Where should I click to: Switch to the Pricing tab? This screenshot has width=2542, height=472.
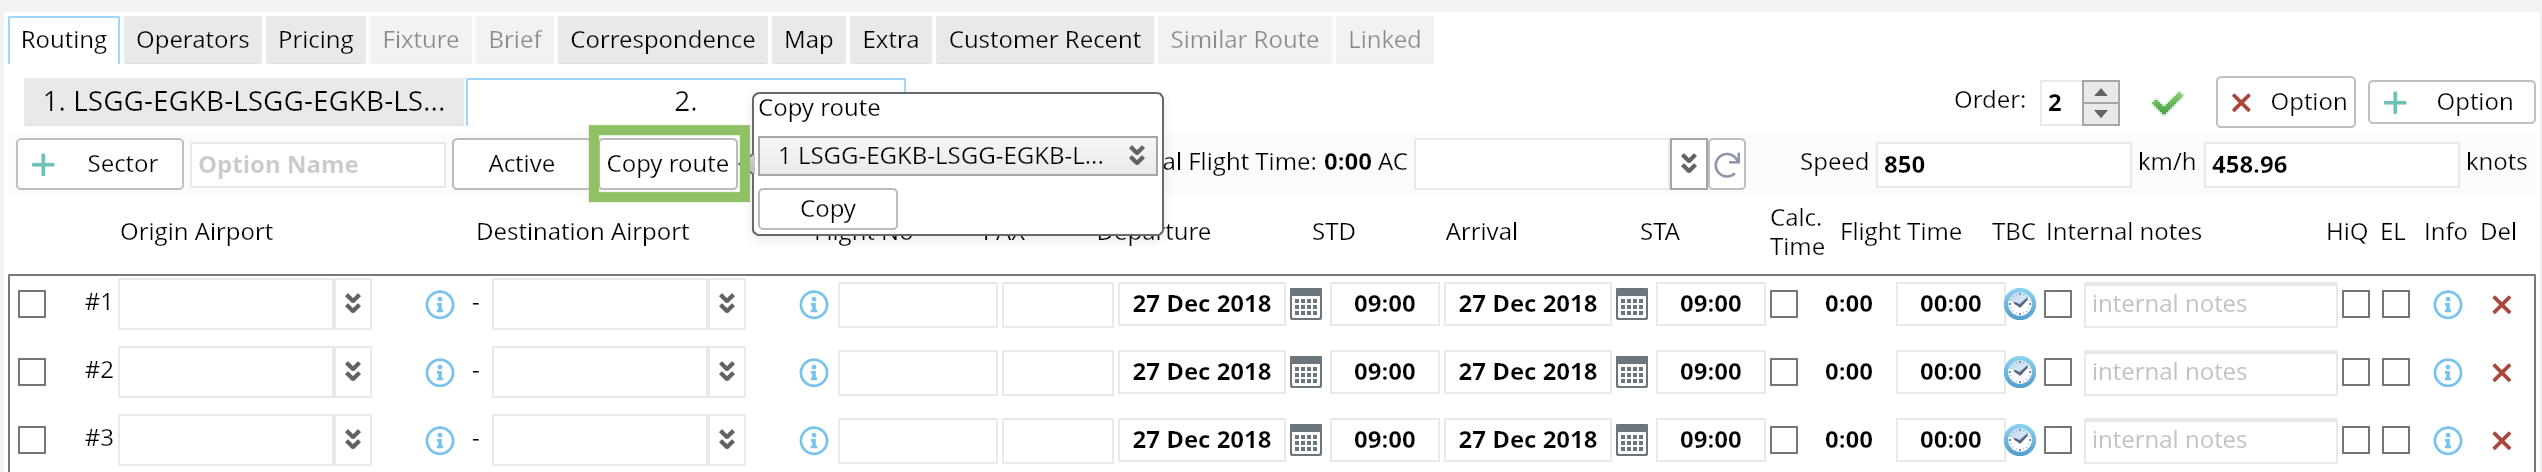pyautogui.click(x=315, y=40)
